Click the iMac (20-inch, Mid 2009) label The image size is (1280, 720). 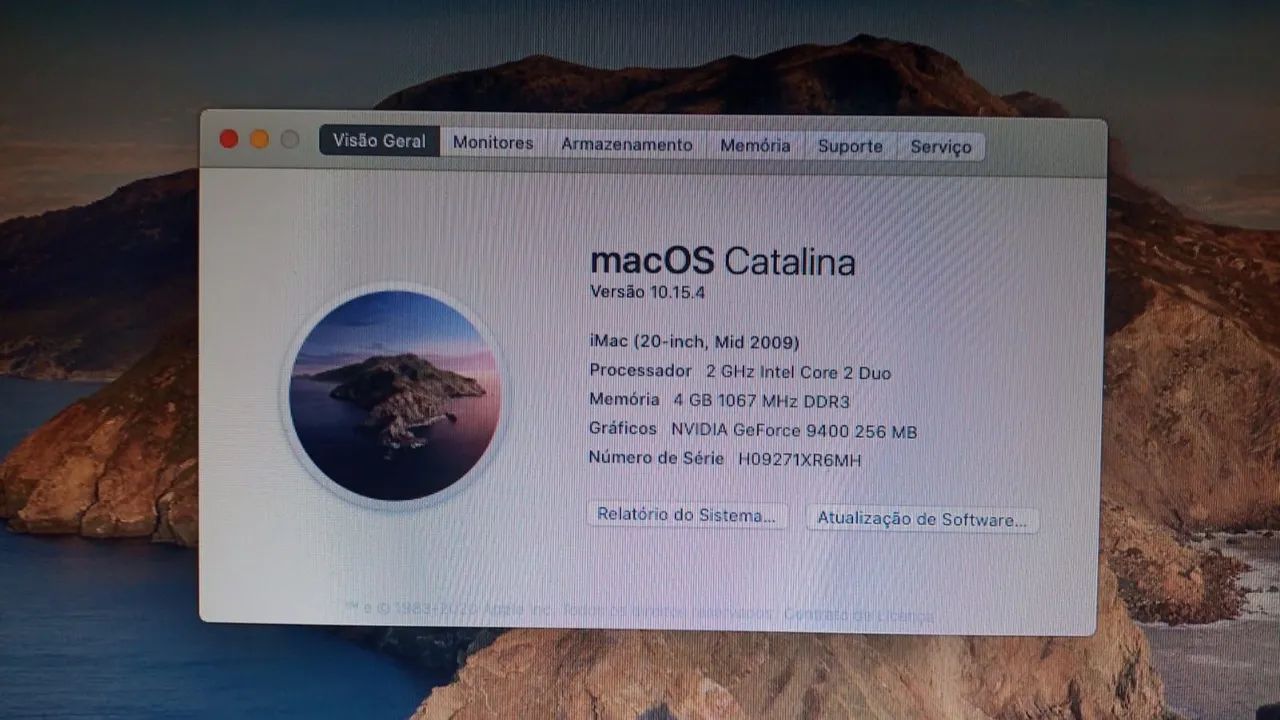(x=693, y=342)
